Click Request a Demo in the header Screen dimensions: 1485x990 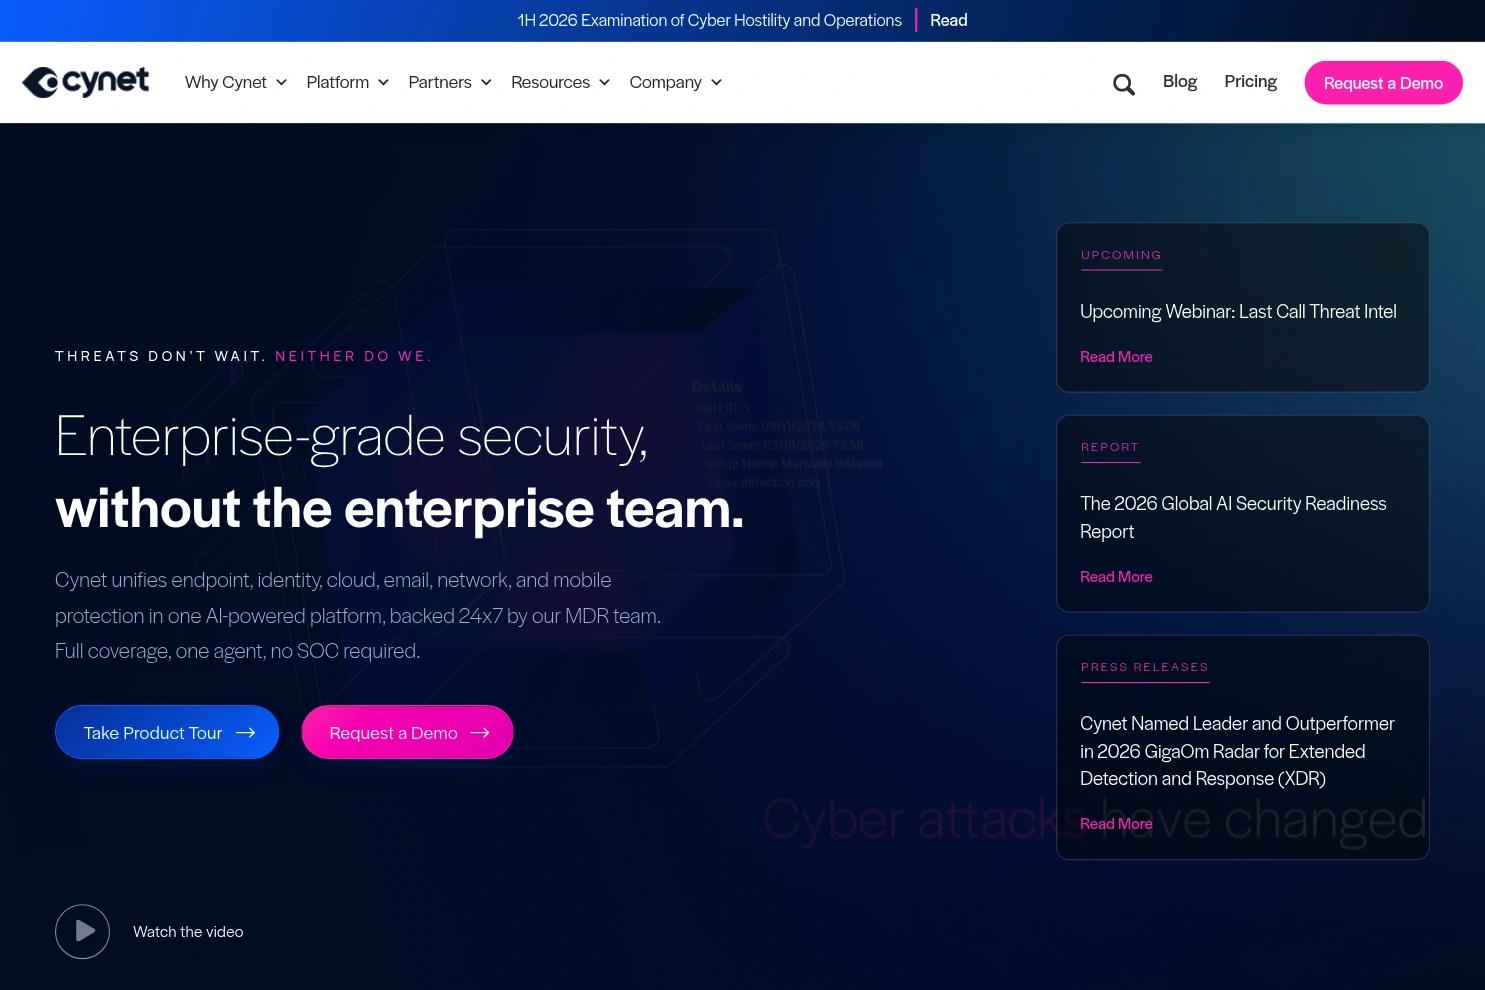click(x=1383, y=83)
